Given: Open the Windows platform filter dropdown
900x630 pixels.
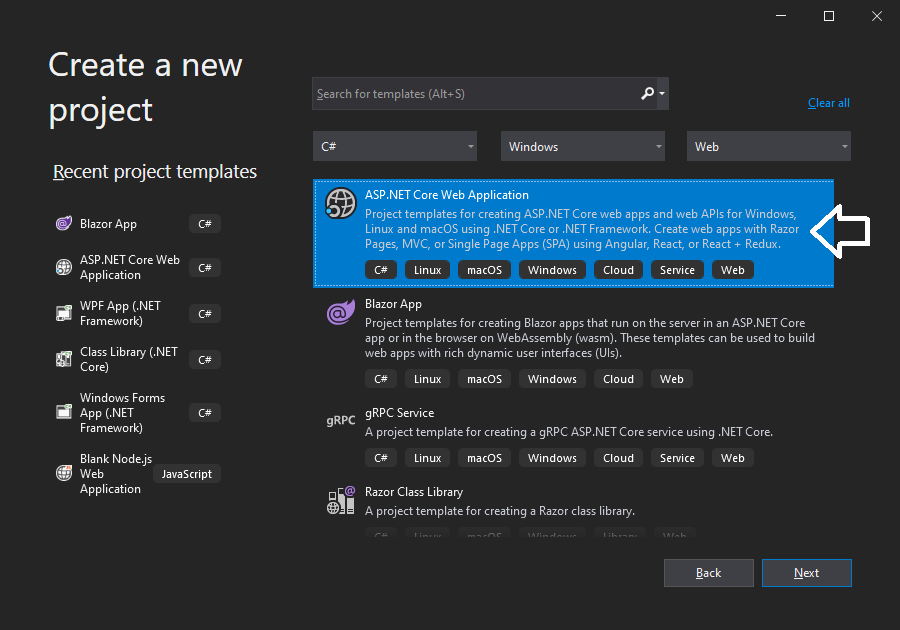Looking at the screenshot, I should tap(583, 146).
